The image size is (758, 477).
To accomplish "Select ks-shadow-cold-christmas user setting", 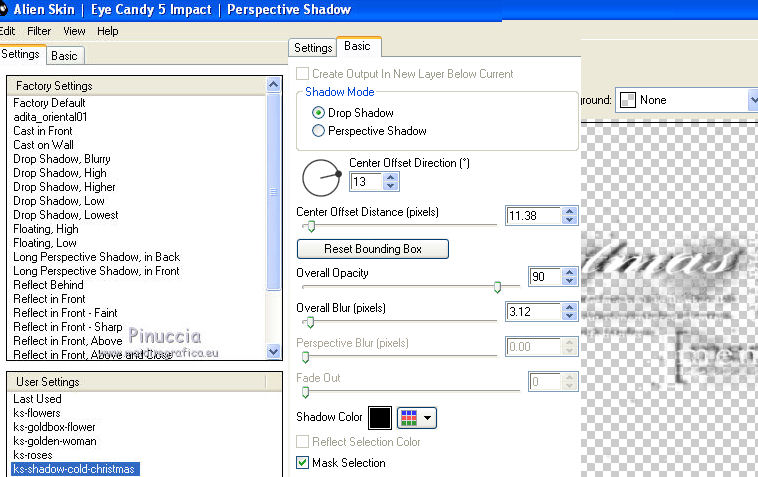I will 74,469.
